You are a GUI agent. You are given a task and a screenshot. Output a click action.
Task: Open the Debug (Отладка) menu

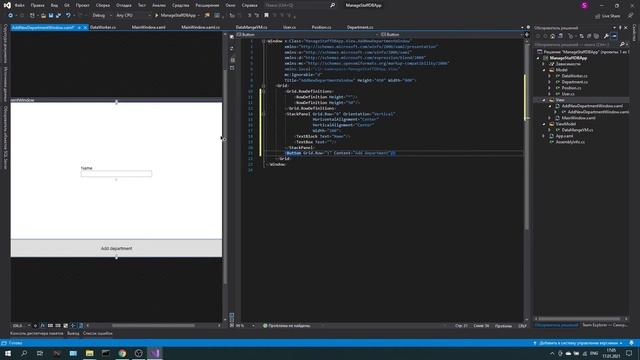123,5
